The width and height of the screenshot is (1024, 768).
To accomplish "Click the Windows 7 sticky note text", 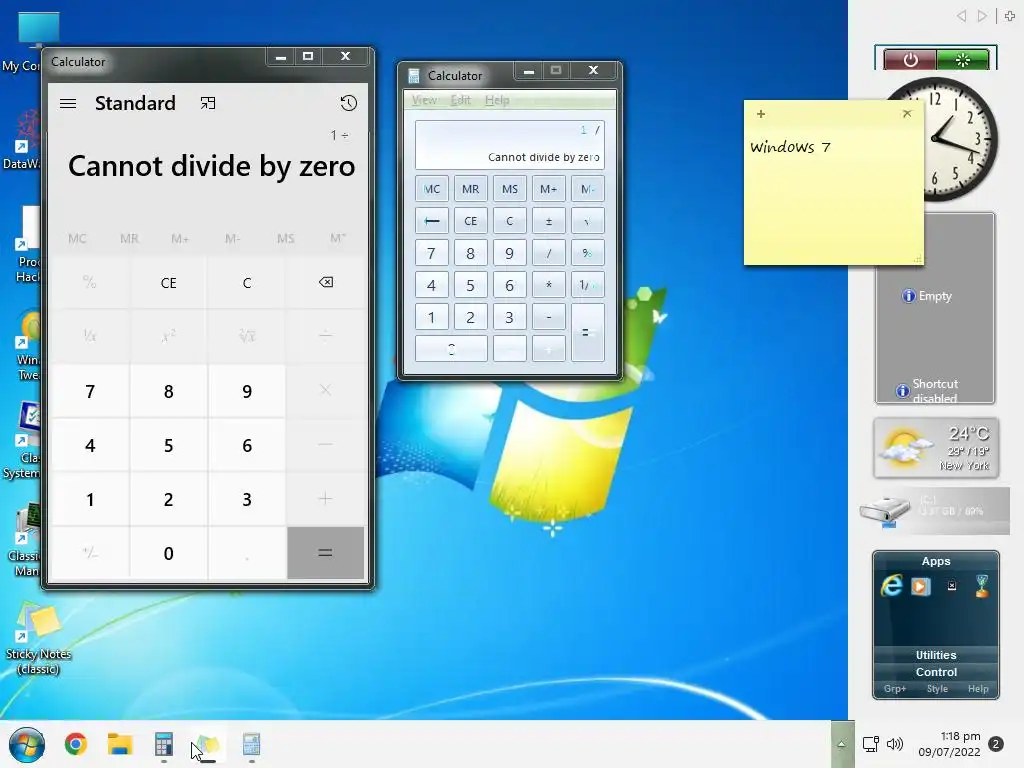I will point(790,147).
